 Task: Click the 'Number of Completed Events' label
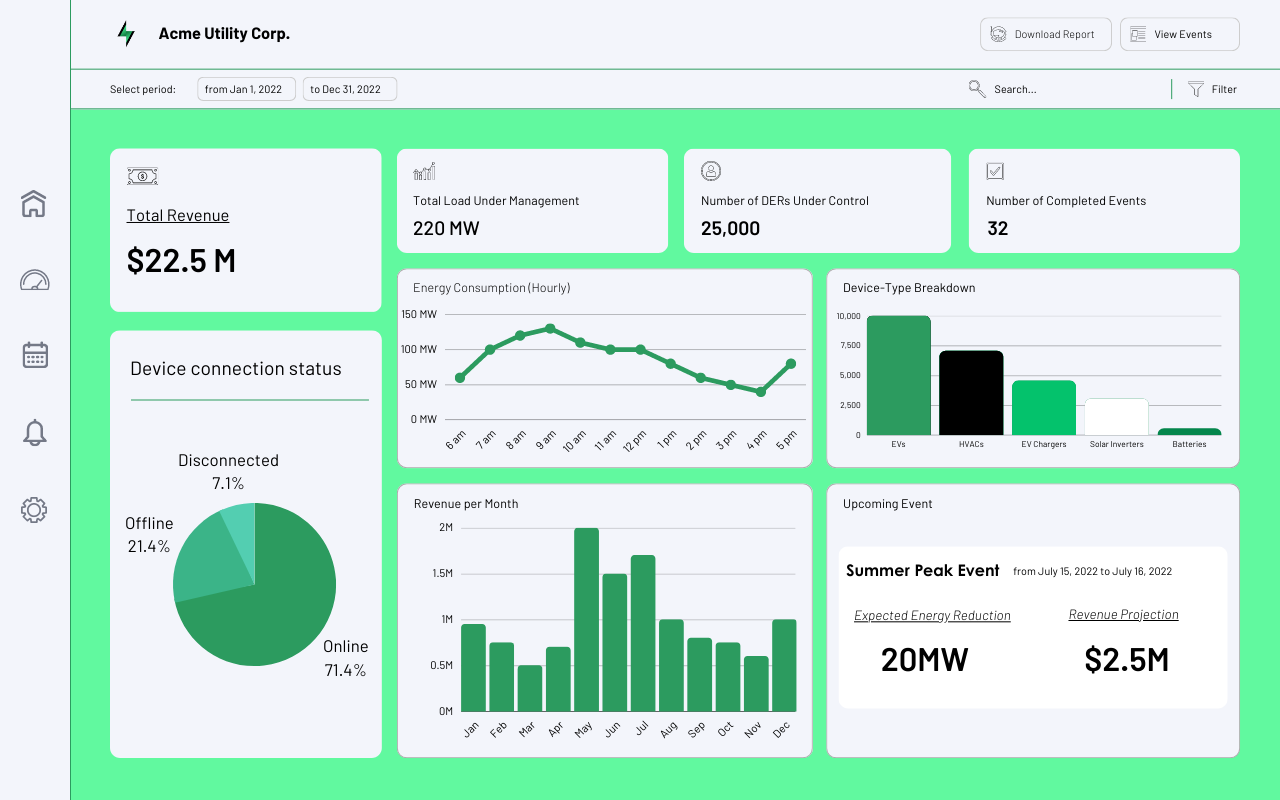1066,201
